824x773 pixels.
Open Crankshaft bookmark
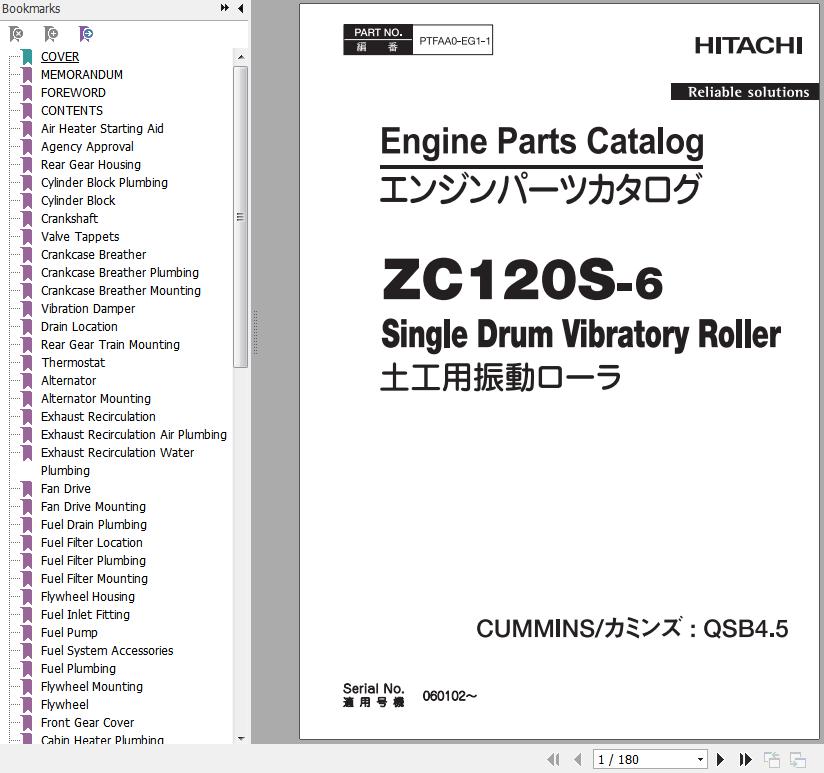coord(69,219)
